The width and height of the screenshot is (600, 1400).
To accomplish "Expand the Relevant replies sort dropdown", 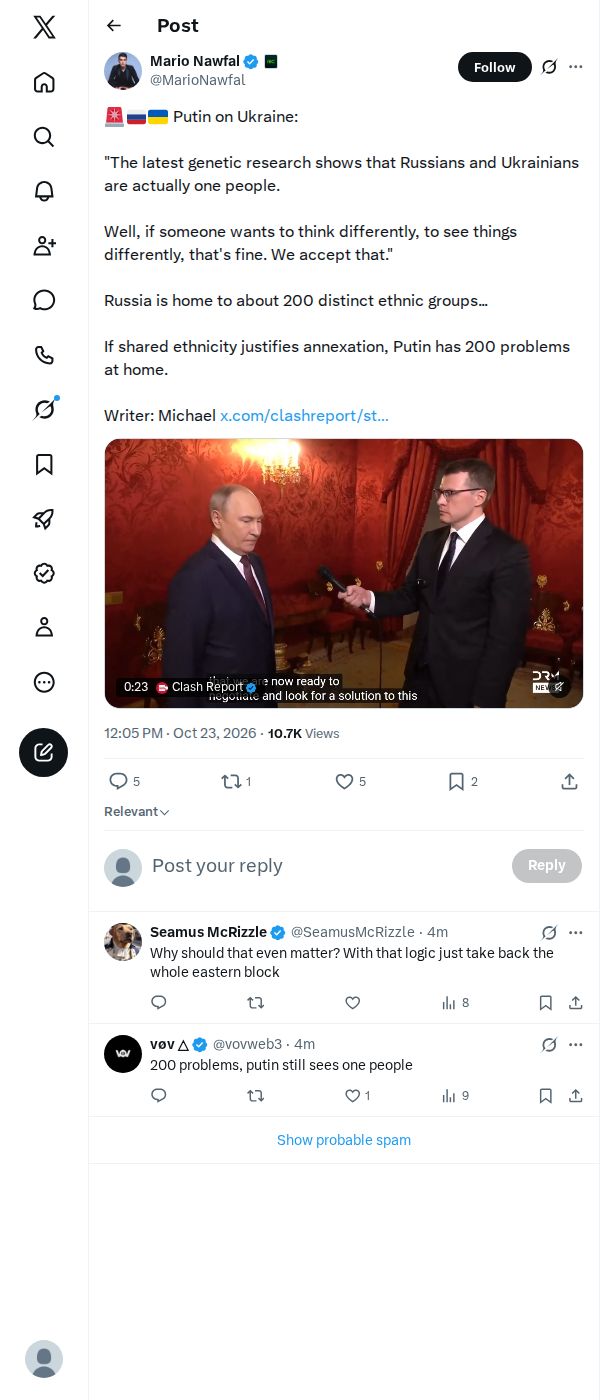I will click(137, 811).
